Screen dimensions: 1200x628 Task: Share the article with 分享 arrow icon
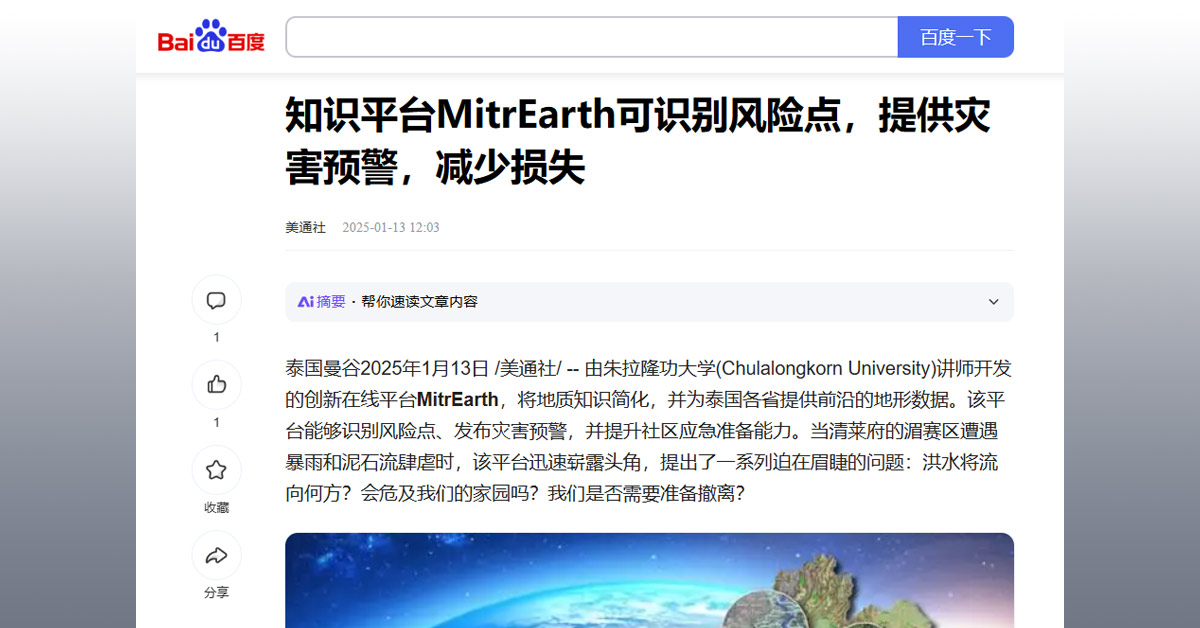point(216,555)
